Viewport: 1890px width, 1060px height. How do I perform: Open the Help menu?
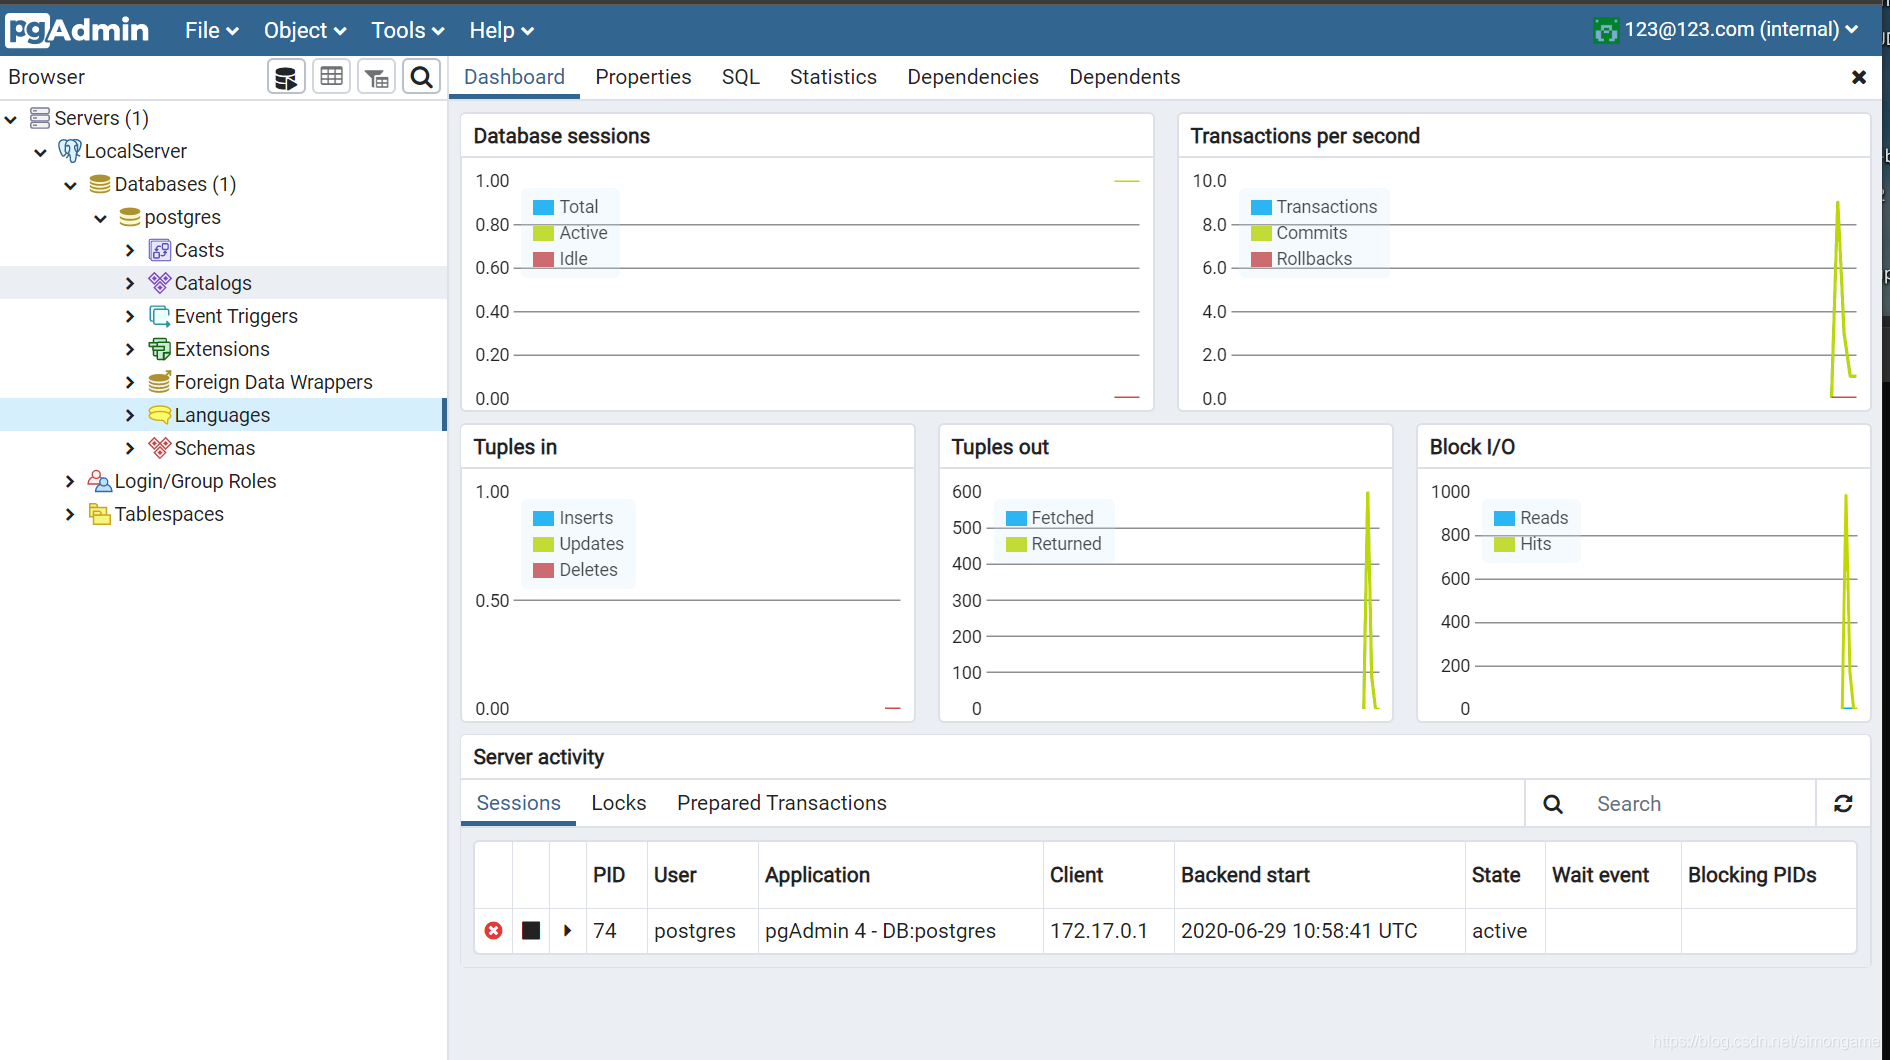point(502,30)
